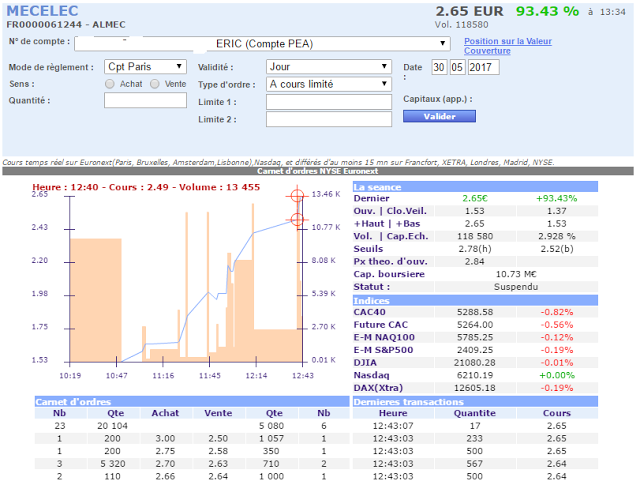
Task: Click the Achat price 3.00 in order book
Action: click(x=165, y=439)
